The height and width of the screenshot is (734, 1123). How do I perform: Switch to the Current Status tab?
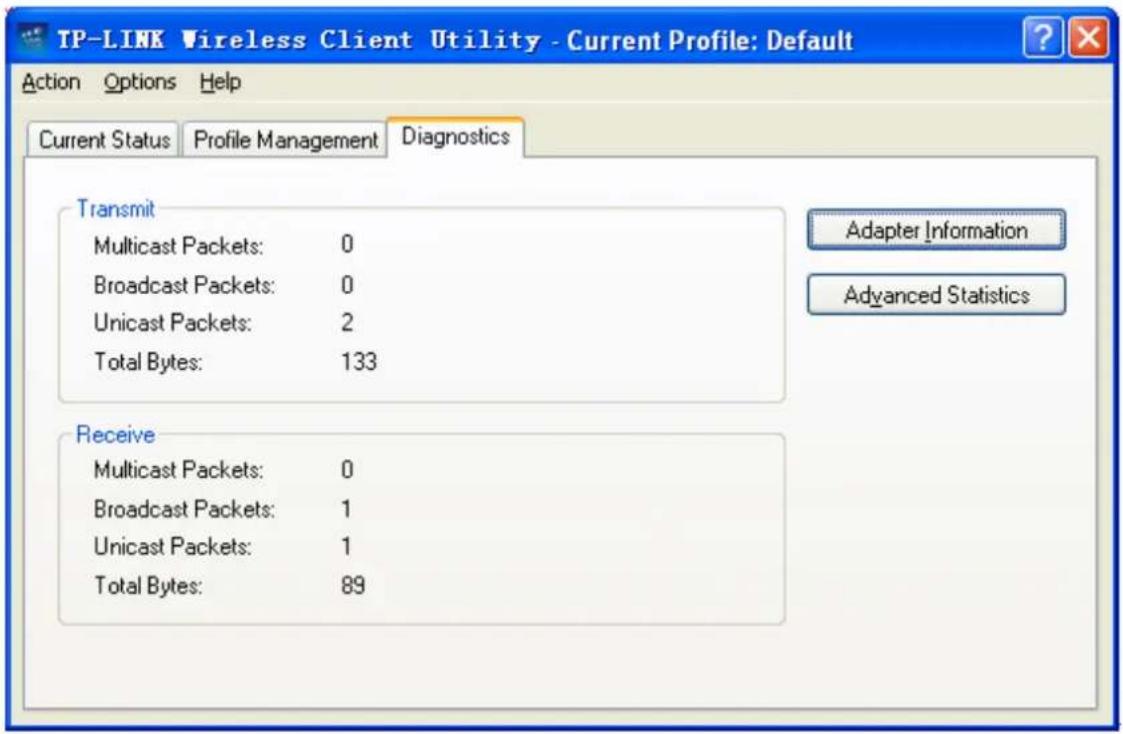(105, 139)
